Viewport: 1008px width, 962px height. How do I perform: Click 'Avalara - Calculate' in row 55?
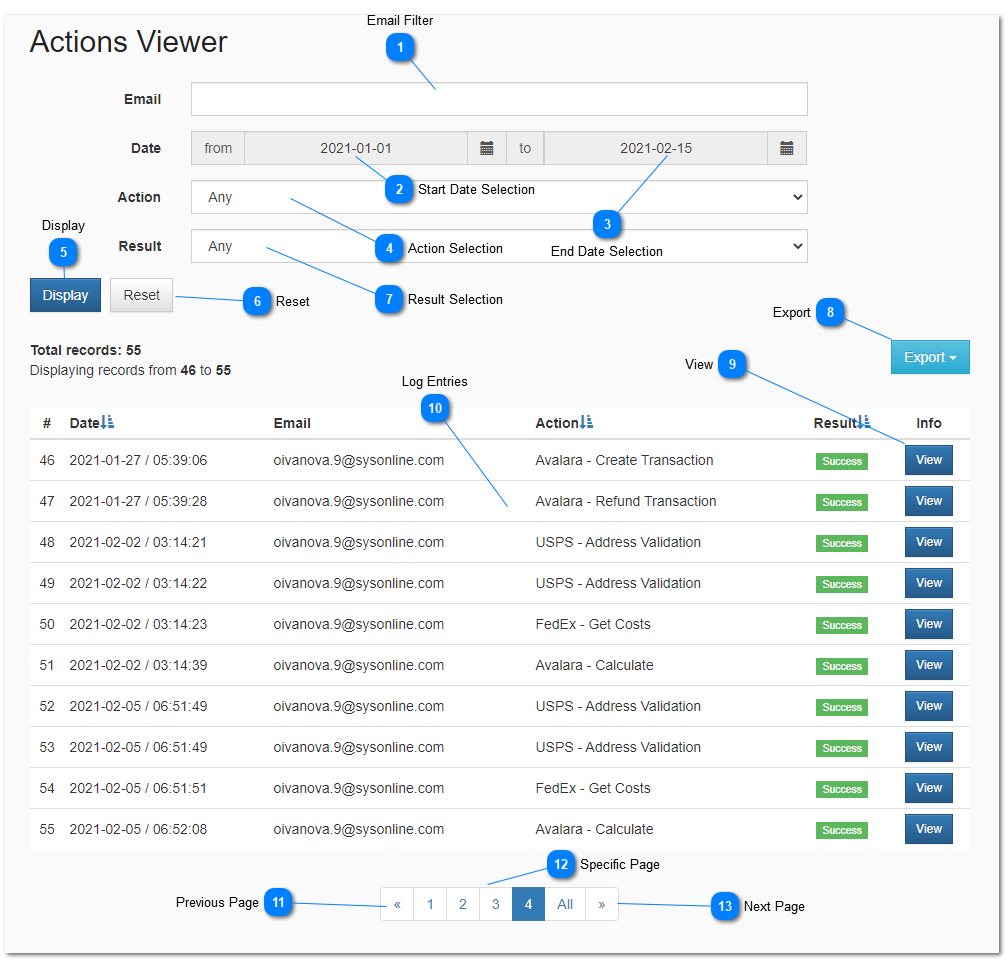point(594,830)
